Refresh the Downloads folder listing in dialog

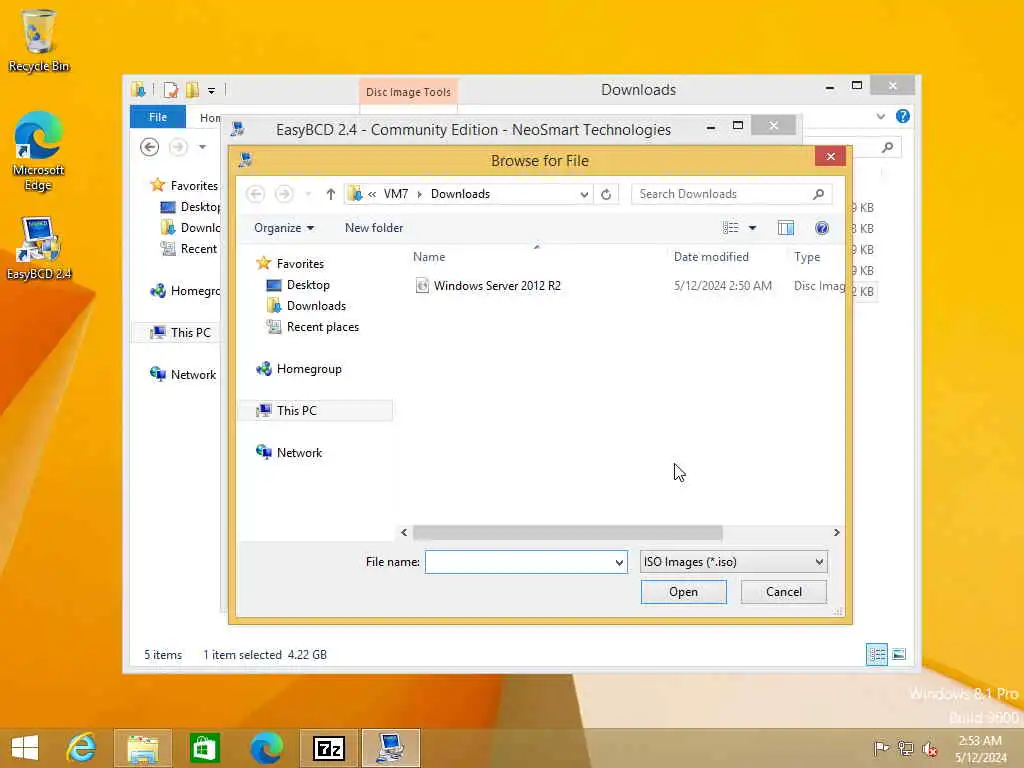pyautogui.click(x=606, y=194)
